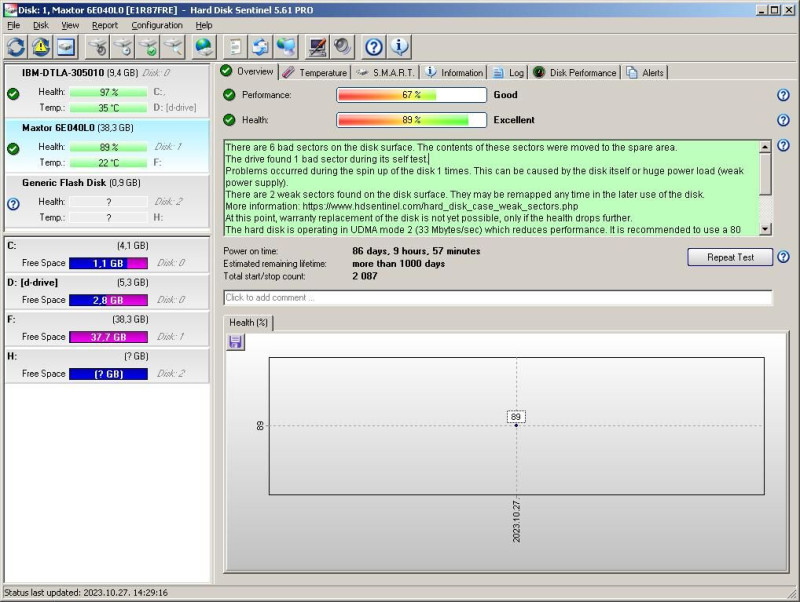Click the status text scrollbar thumb
Screen dimensions: 800x602
tap(765, 174)
